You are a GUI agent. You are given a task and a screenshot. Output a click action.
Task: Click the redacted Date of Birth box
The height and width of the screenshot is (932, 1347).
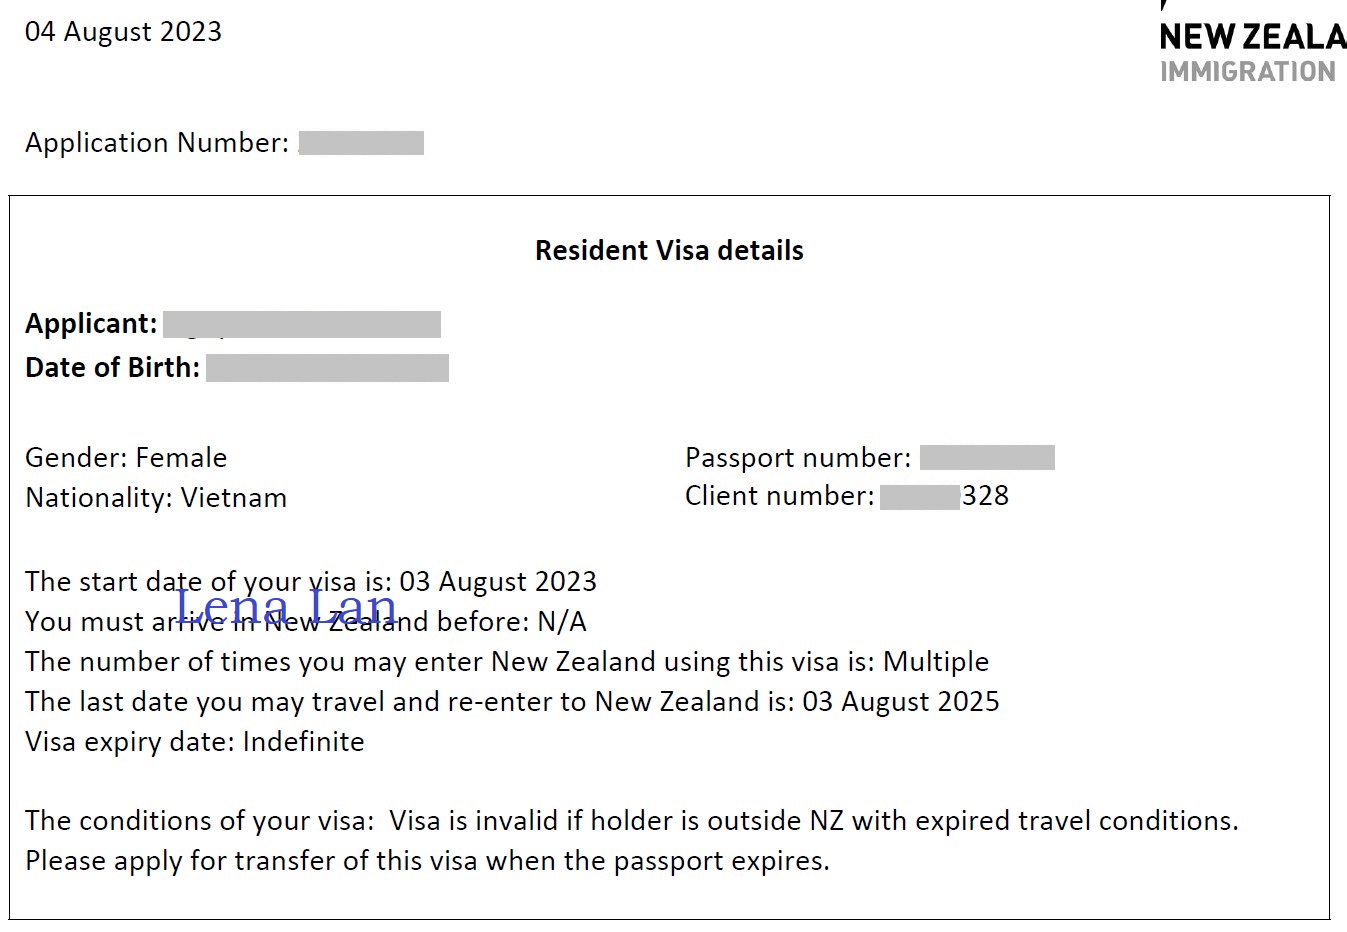tap(327, 368)
